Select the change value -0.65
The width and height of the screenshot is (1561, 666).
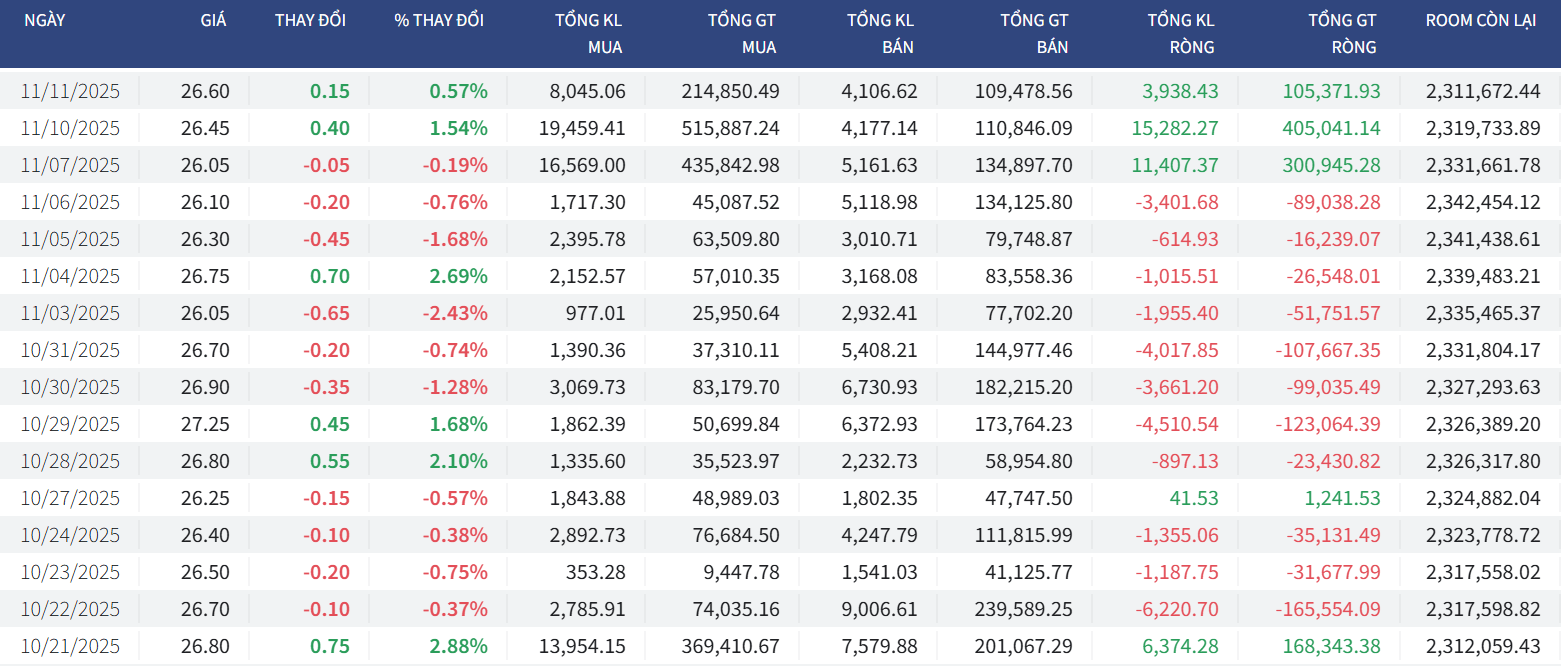328,313
